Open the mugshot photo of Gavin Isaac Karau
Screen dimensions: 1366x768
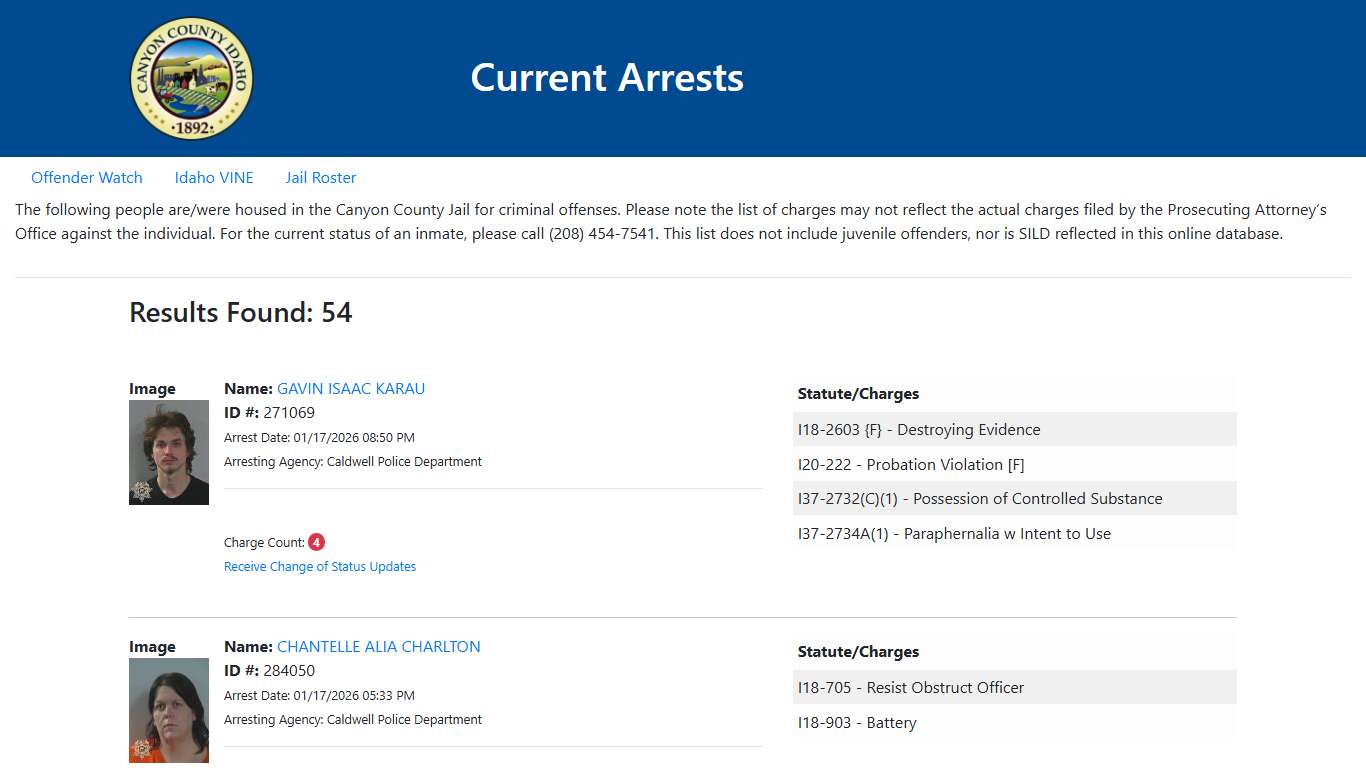click(x=168, y=452)
